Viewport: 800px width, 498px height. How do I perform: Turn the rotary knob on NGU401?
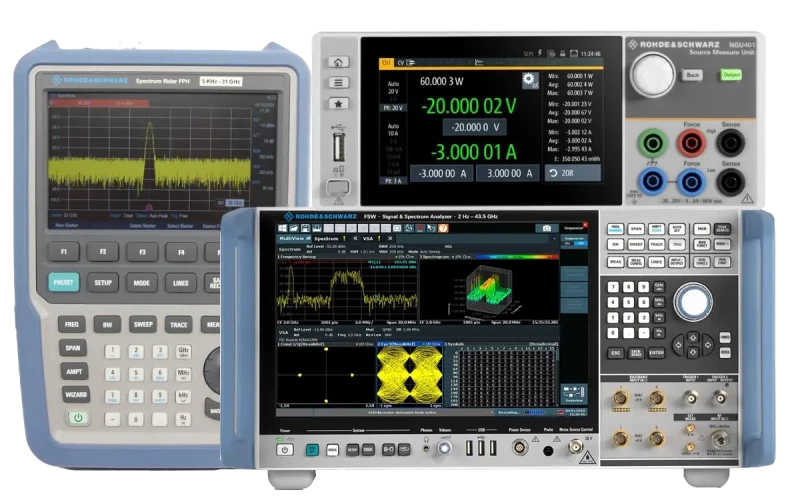tap(653, 74)
